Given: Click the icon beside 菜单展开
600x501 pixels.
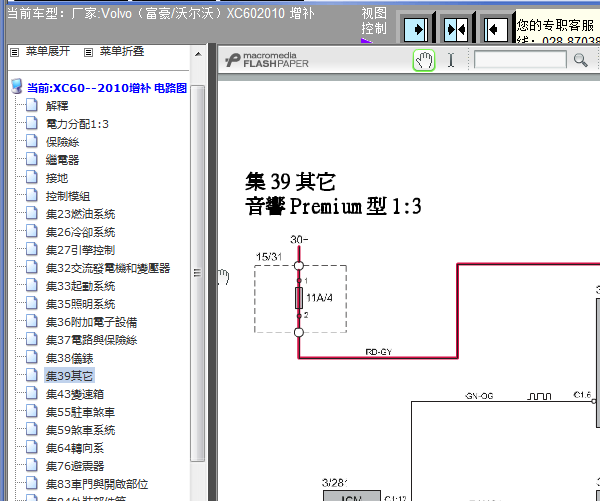Looking at the screenshot, I should 15,52.
